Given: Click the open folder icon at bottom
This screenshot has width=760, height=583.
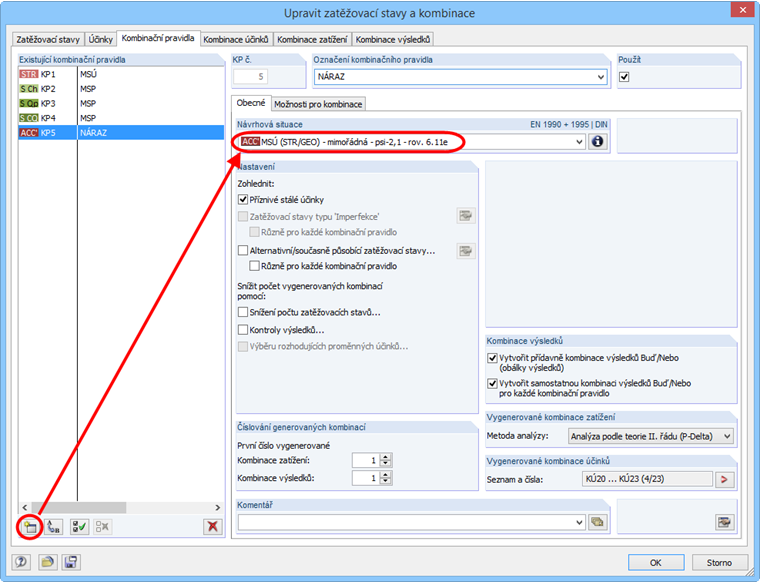Looking at the screenshot, I should tap(48, 562).
